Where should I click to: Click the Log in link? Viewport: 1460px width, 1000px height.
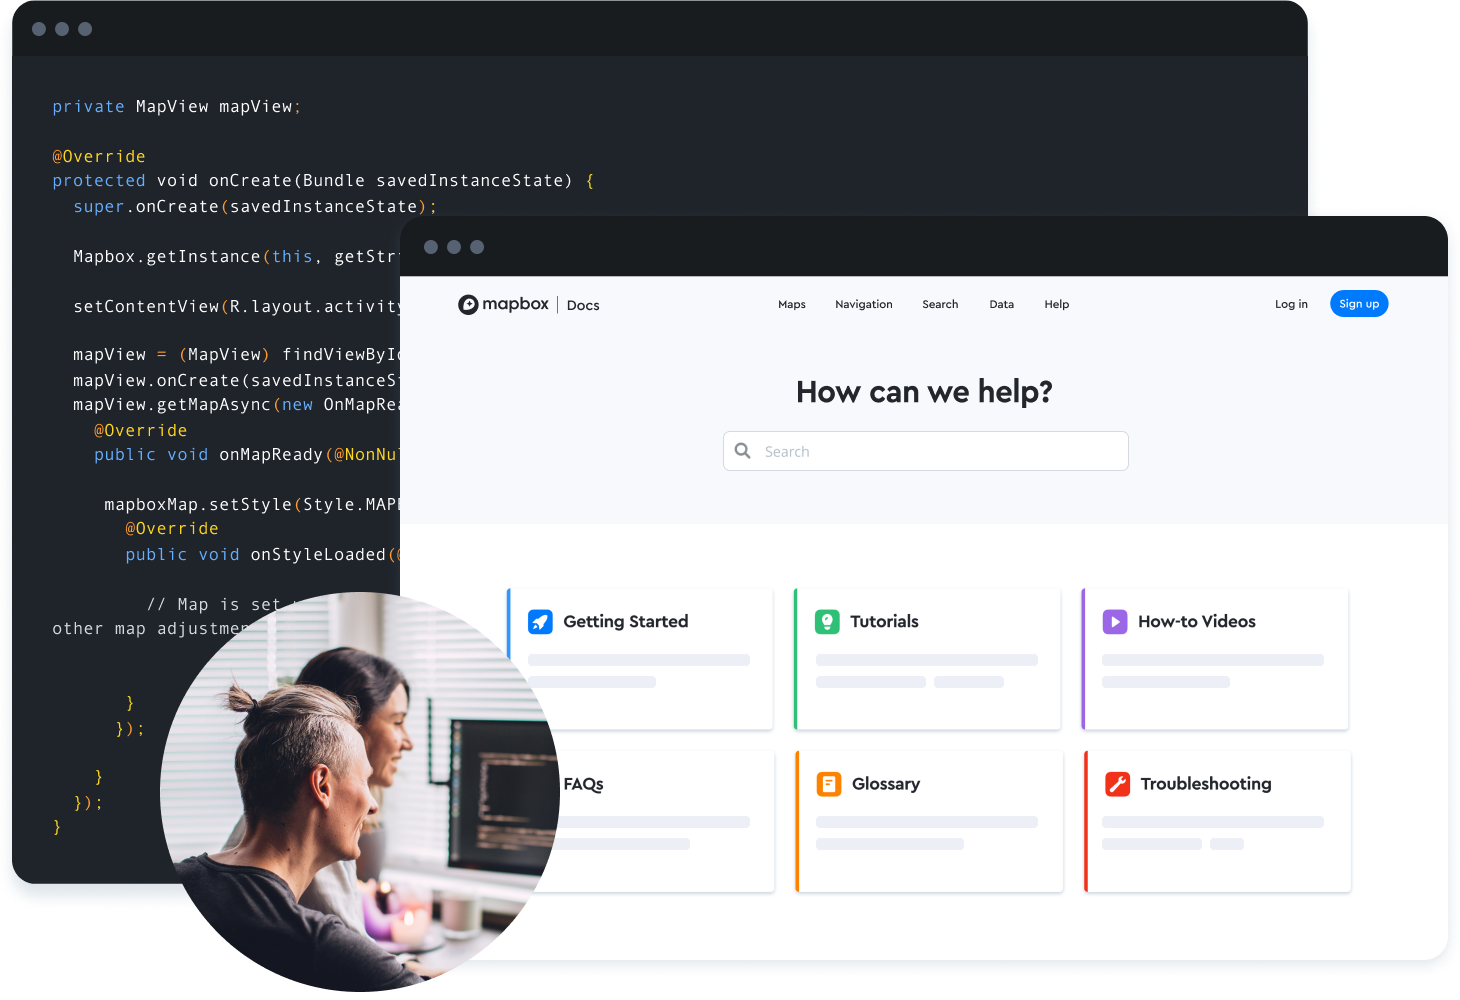[1291, 304]
